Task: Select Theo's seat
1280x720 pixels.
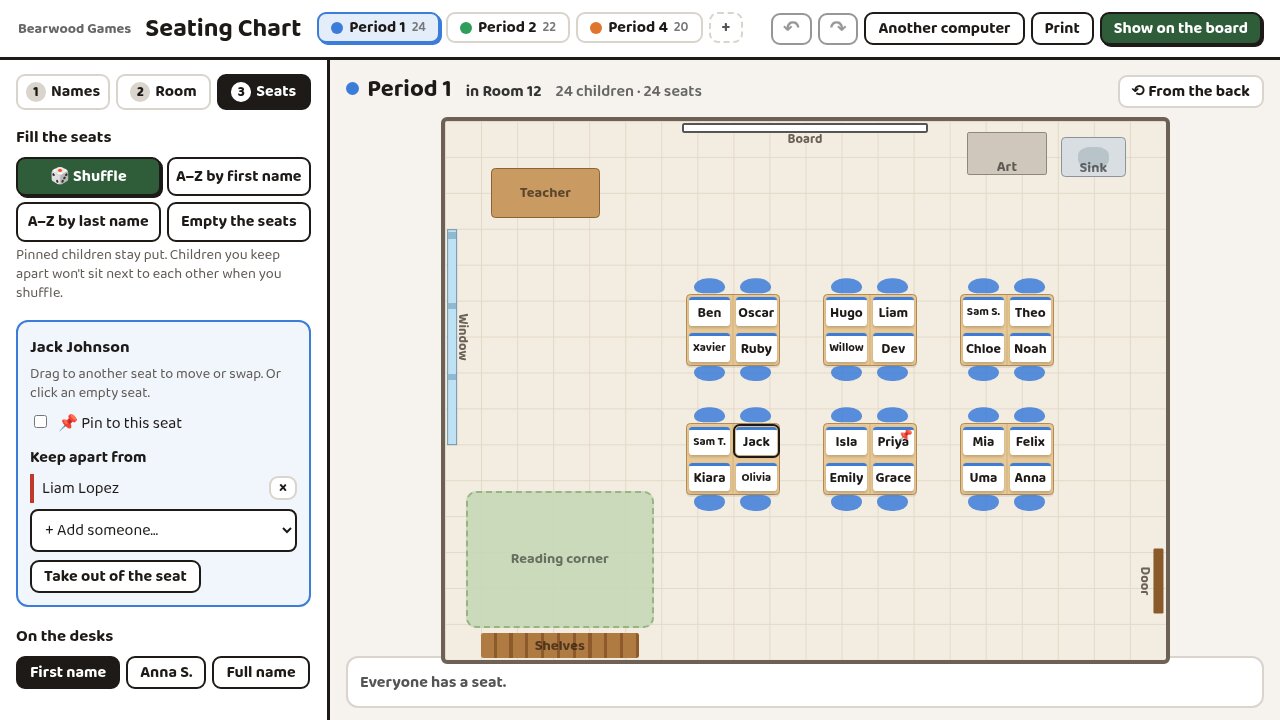Action: coord(1030,312)
